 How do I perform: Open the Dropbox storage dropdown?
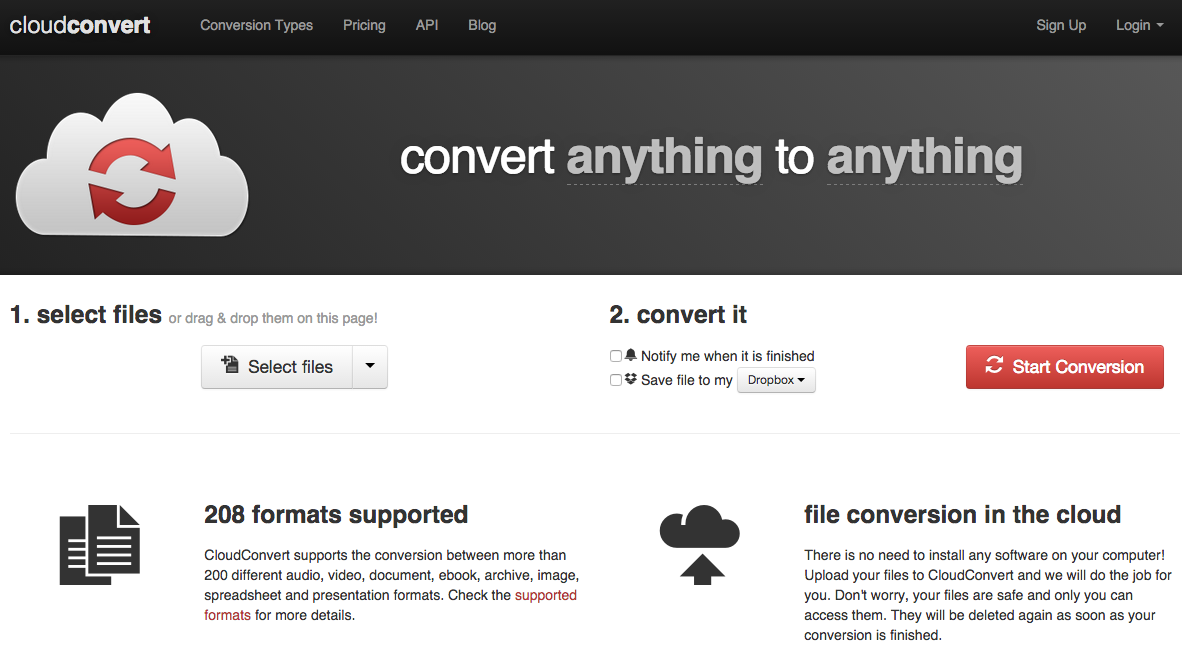pyautogui.click(x=776, y=380)
